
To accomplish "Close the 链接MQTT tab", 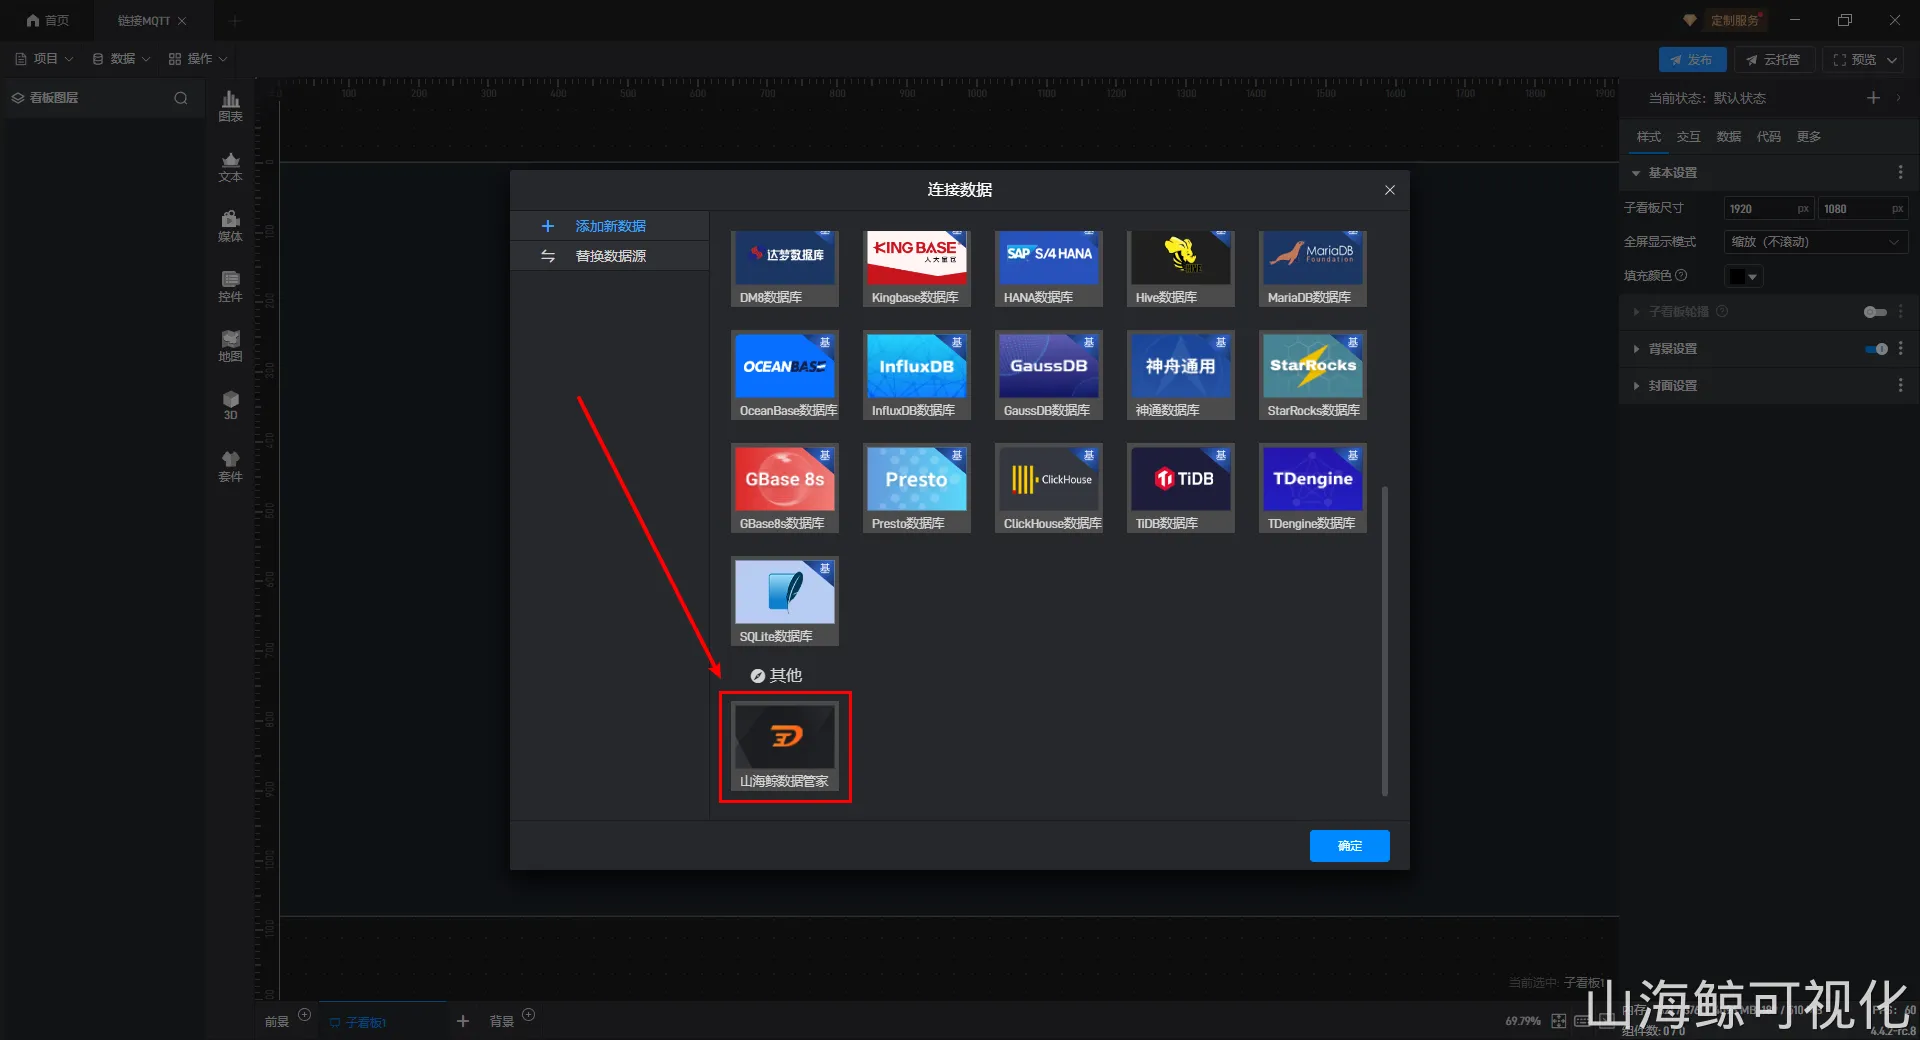I will [x=182, y=21].
